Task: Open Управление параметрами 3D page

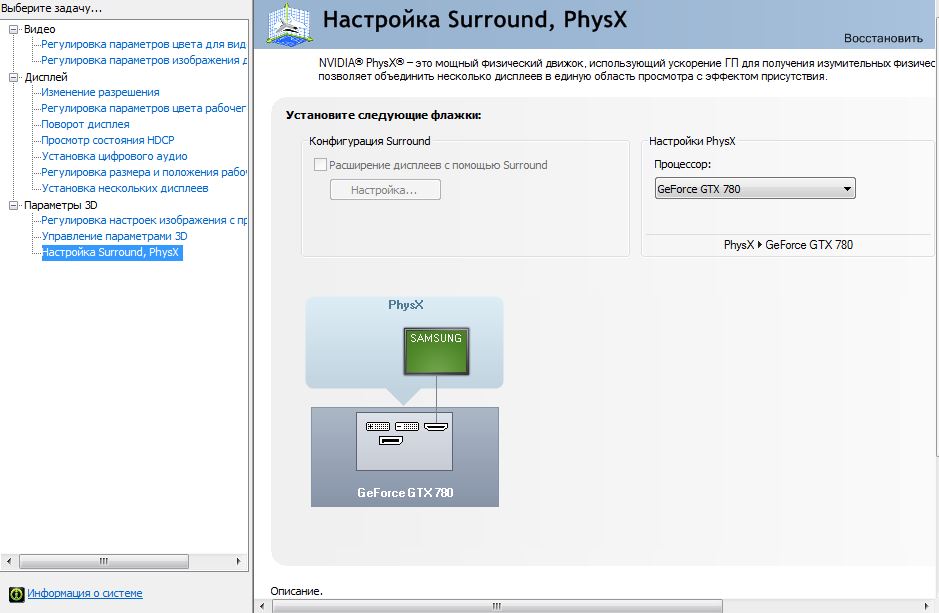Action: pyautogui.click(x=114, y=236)
